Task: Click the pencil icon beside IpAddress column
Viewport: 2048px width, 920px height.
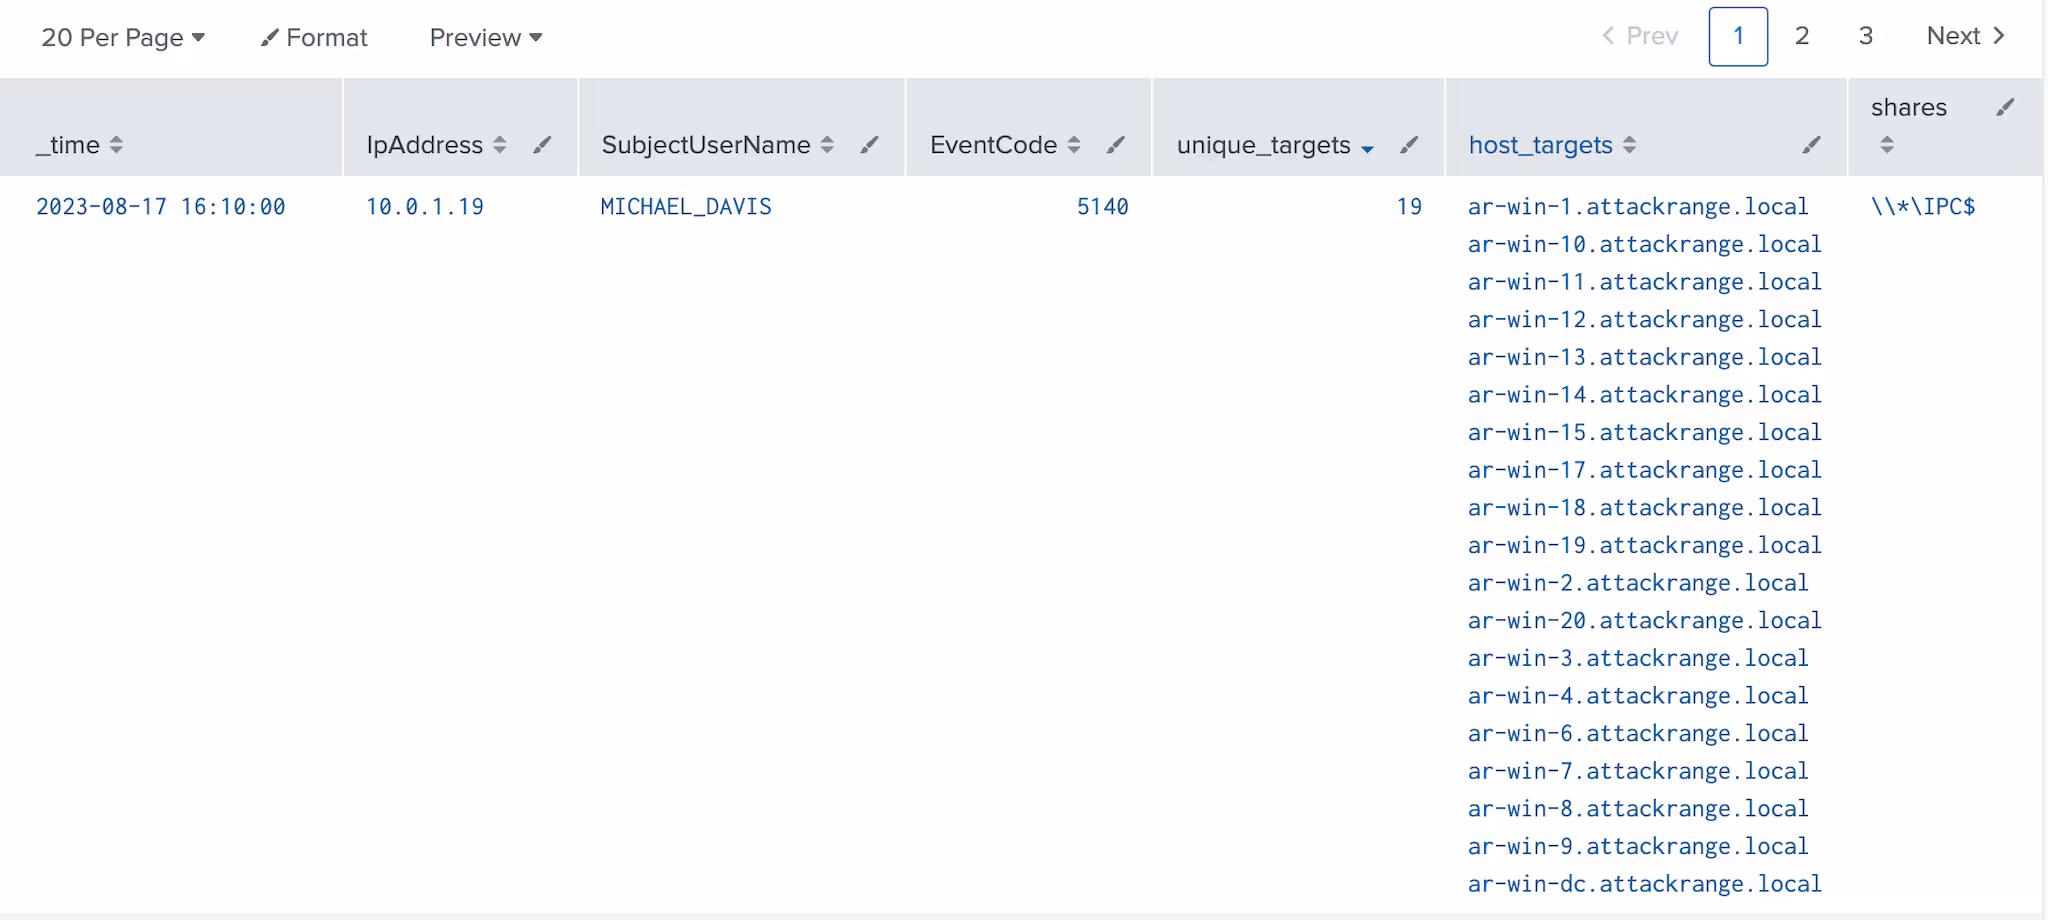Action: [542, 145]
